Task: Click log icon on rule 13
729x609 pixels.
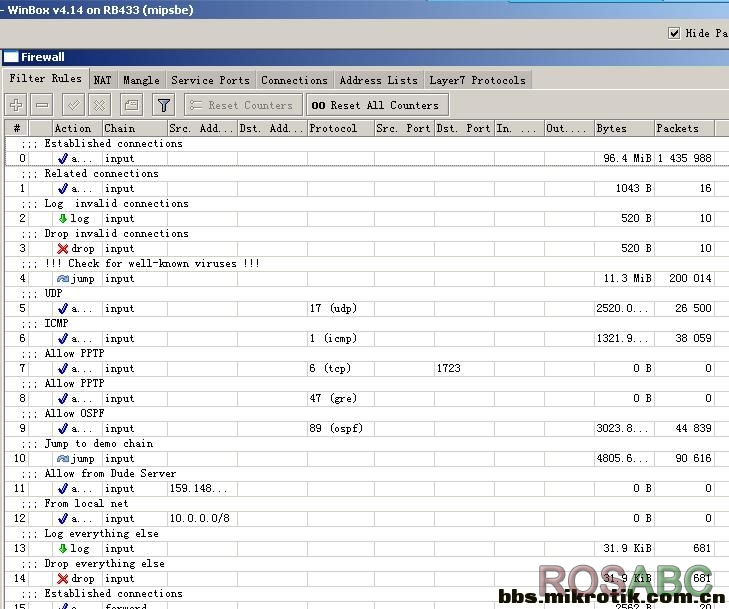Action: [63, 549]
